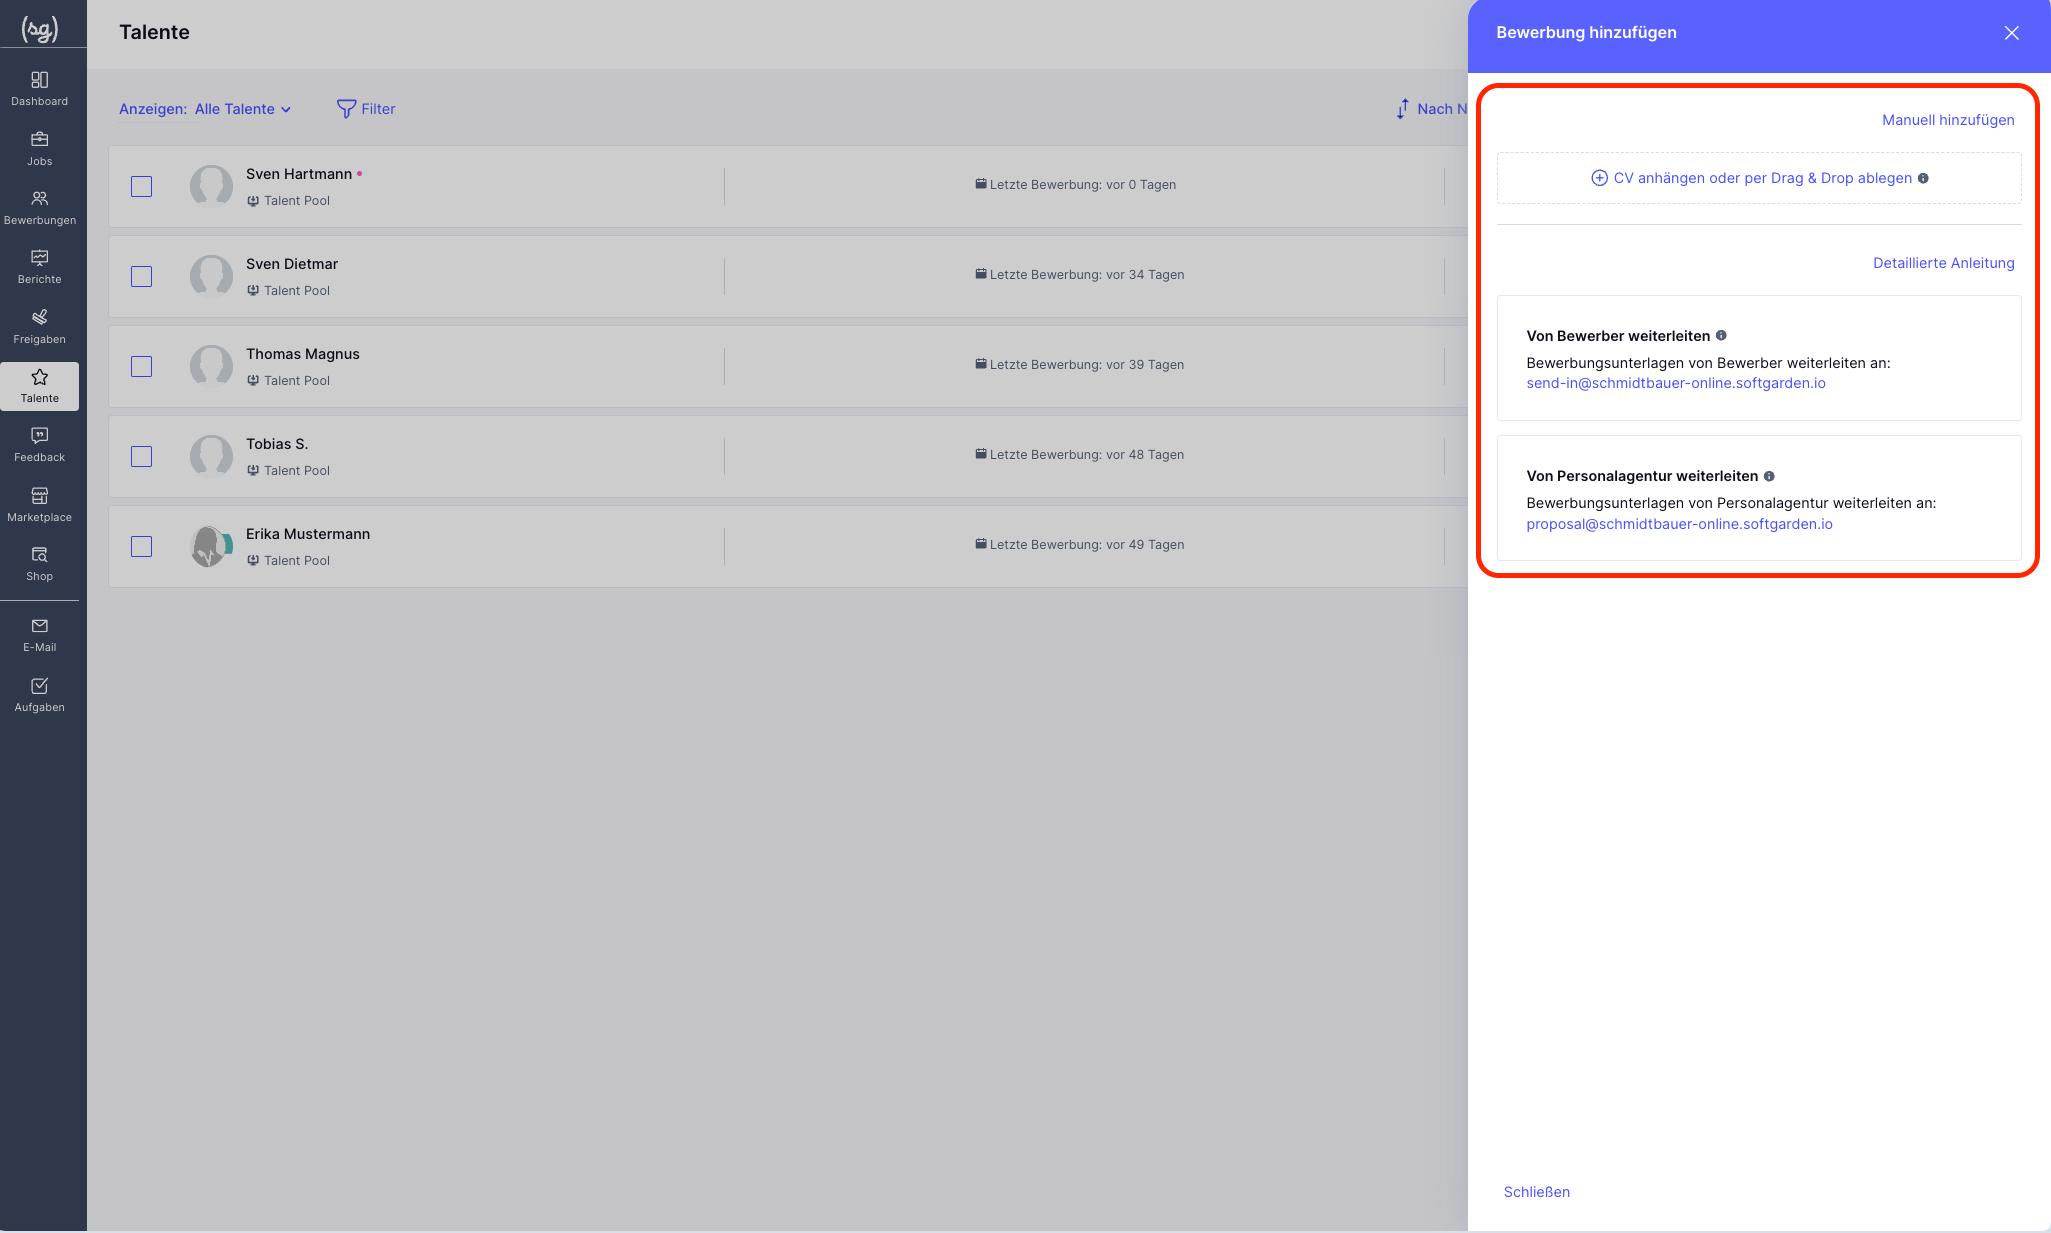Click Talent Pool icon under Tobias S.
Screen dimensions: 2051x1233
(253, 471)
